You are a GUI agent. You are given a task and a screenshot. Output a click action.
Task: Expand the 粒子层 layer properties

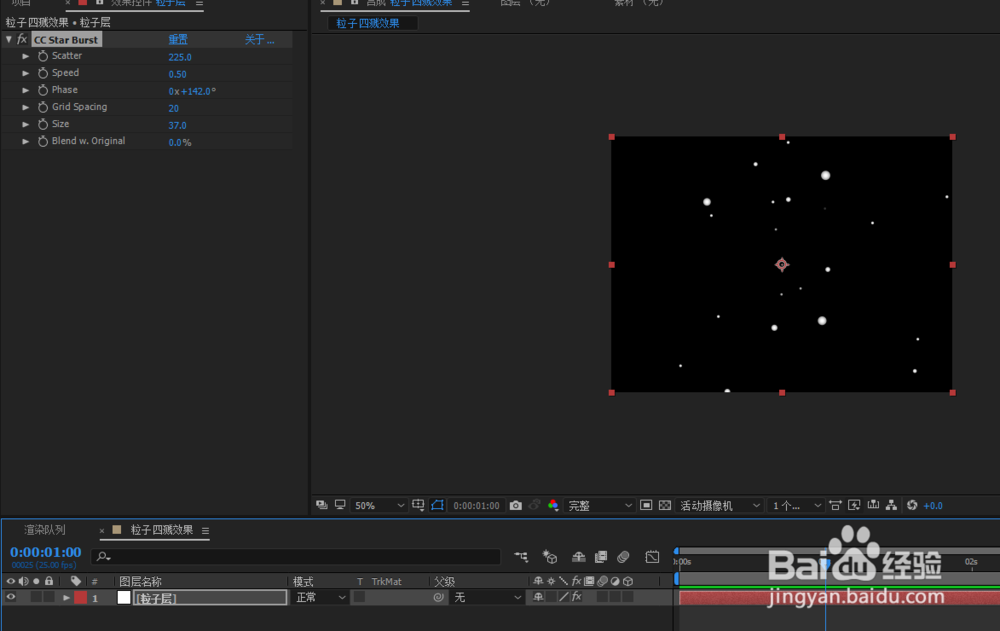[x=66, y=598]
